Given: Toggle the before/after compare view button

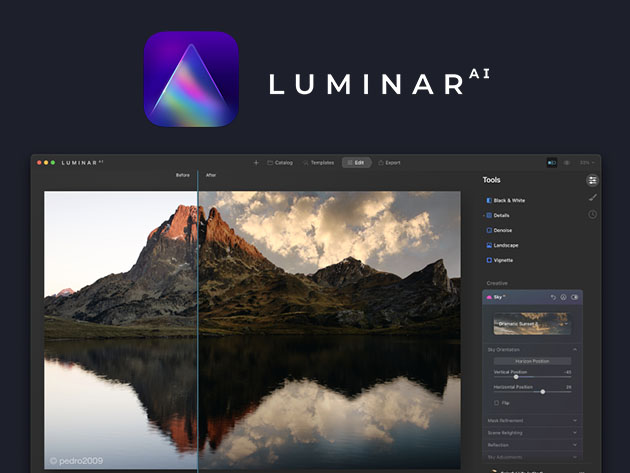Looking at the screenshot, I should 552,162.
